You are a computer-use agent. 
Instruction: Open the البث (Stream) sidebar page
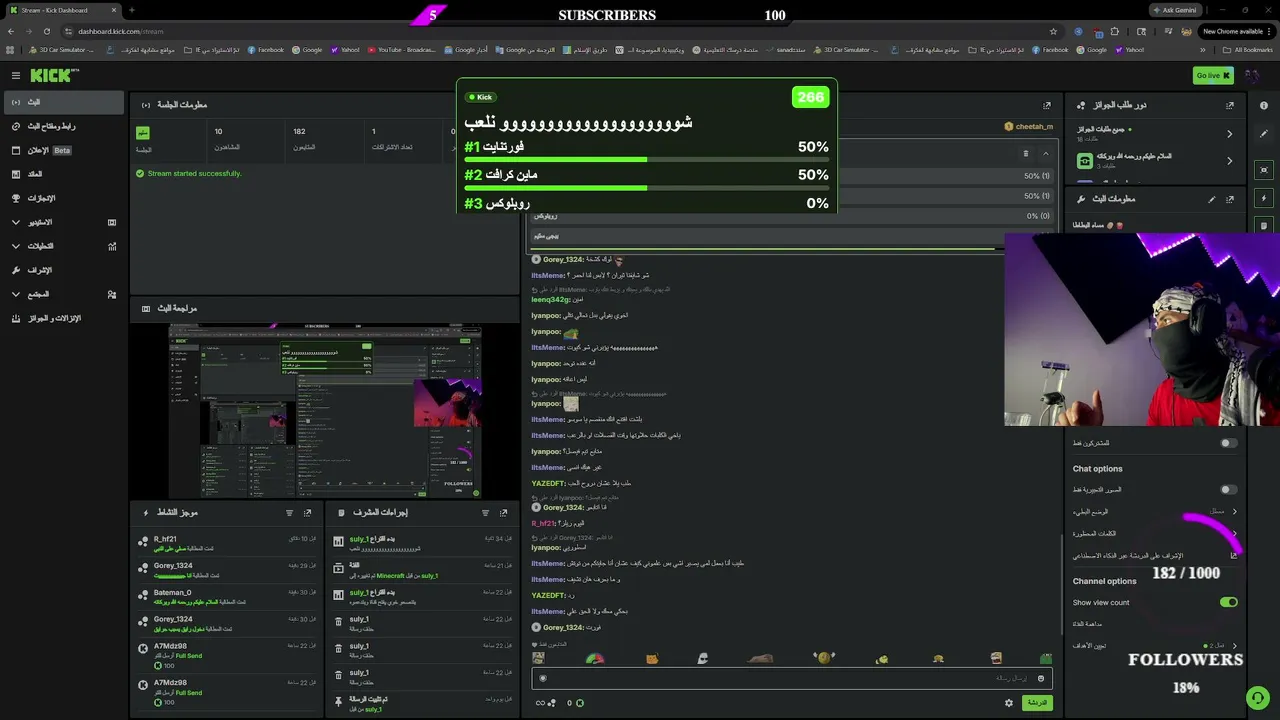63,102
